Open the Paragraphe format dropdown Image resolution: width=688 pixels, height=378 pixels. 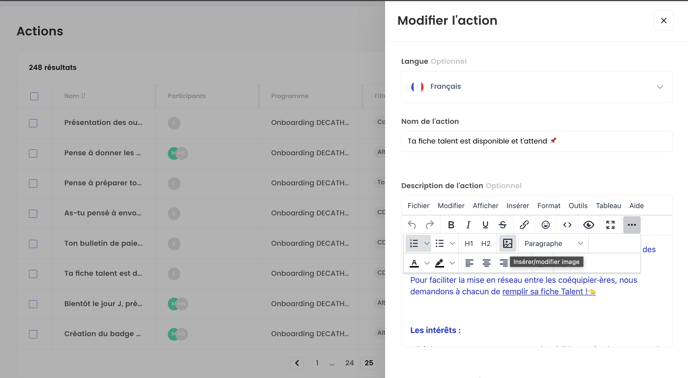[x=553, y=243]
